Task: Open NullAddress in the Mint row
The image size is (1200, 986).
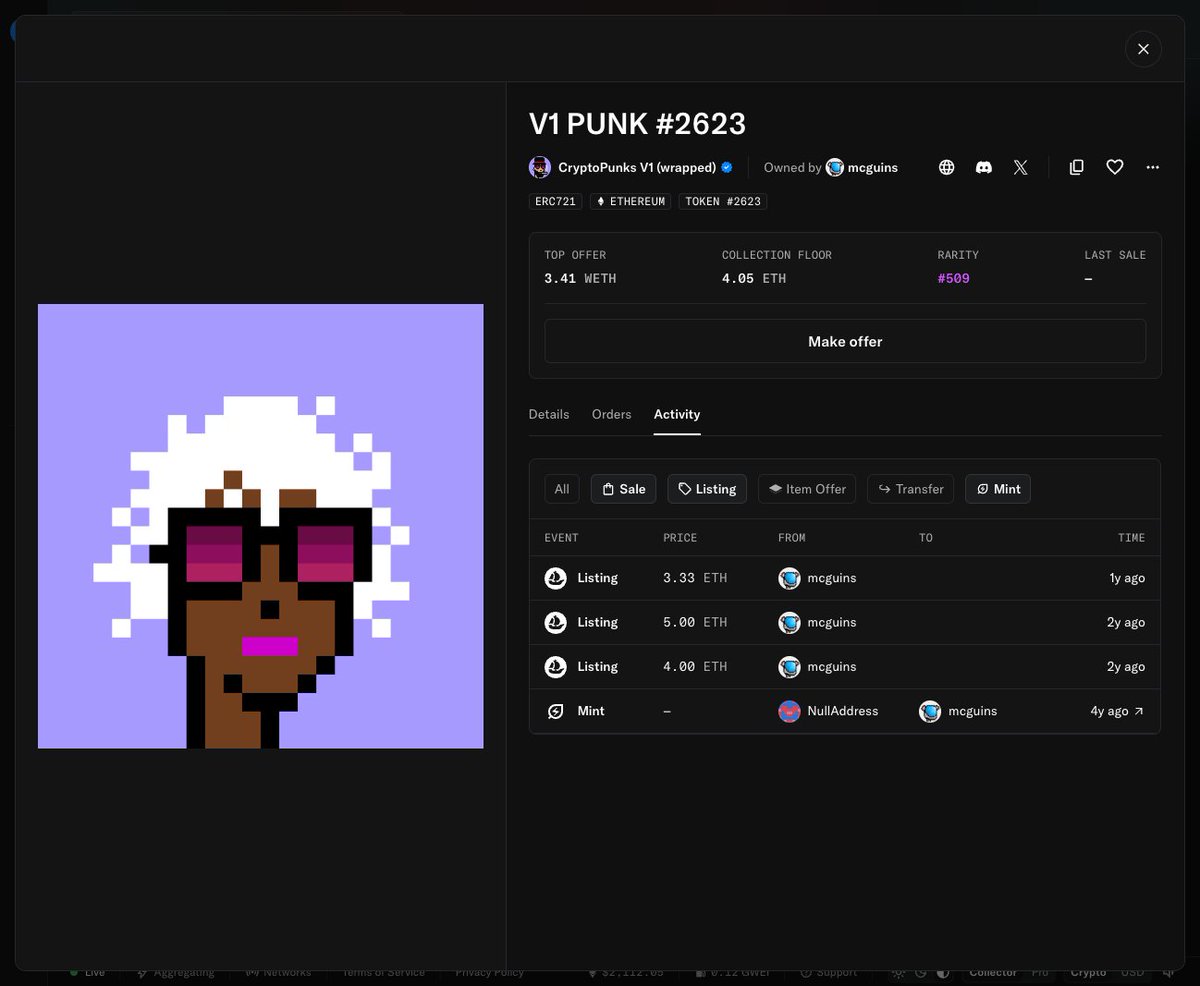Action: (x=843, y=711)
